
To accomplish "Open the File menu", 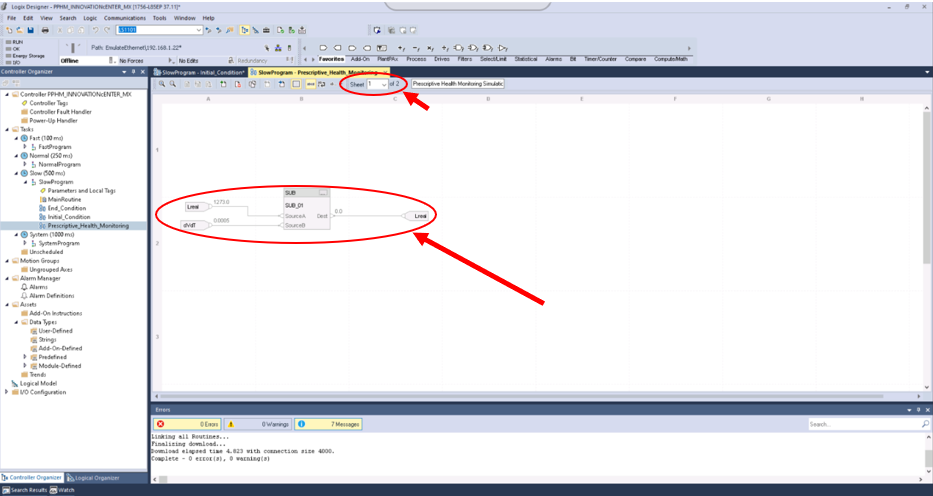I will click(x=11, y=18).
